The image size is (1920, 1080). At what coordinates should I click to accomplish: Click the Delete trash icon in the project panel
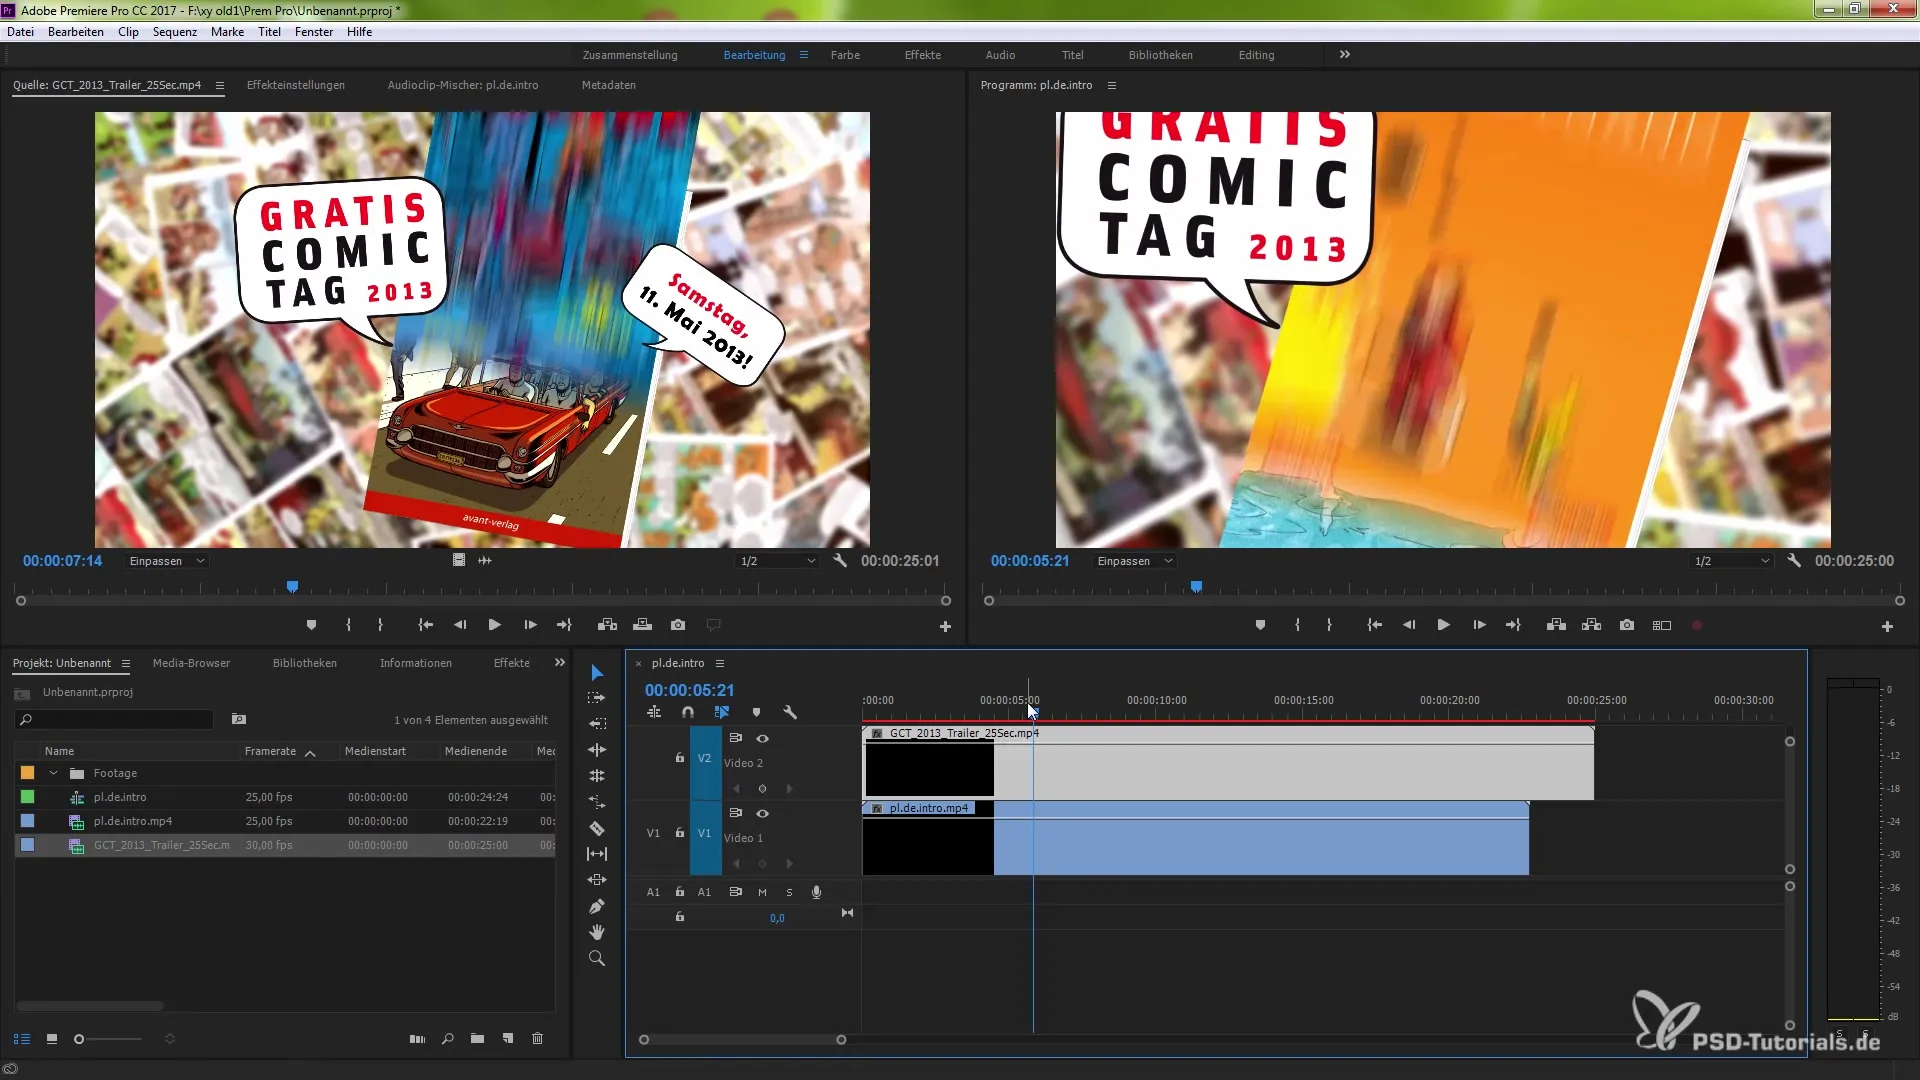pos(537,1039)
